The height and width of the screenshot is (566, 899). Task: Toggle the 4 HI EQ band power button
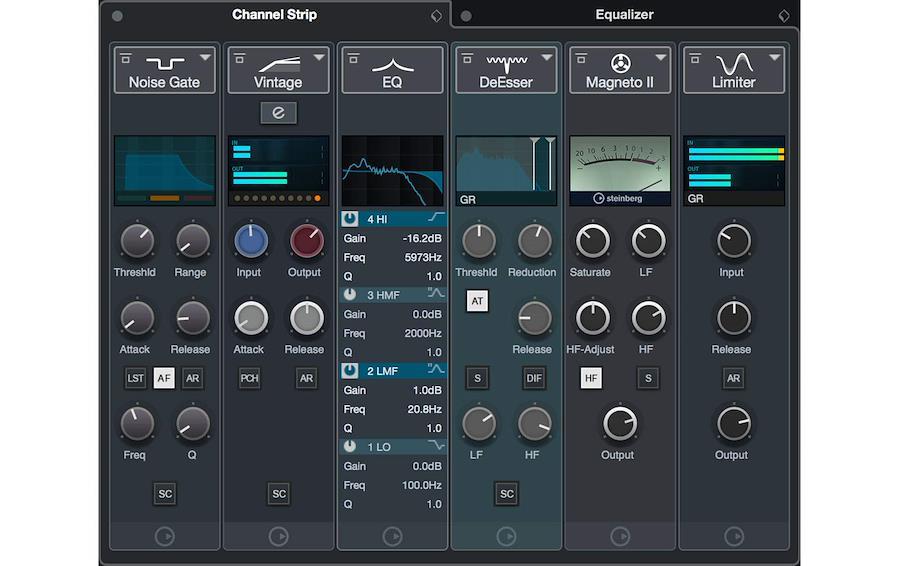[351, 218]
